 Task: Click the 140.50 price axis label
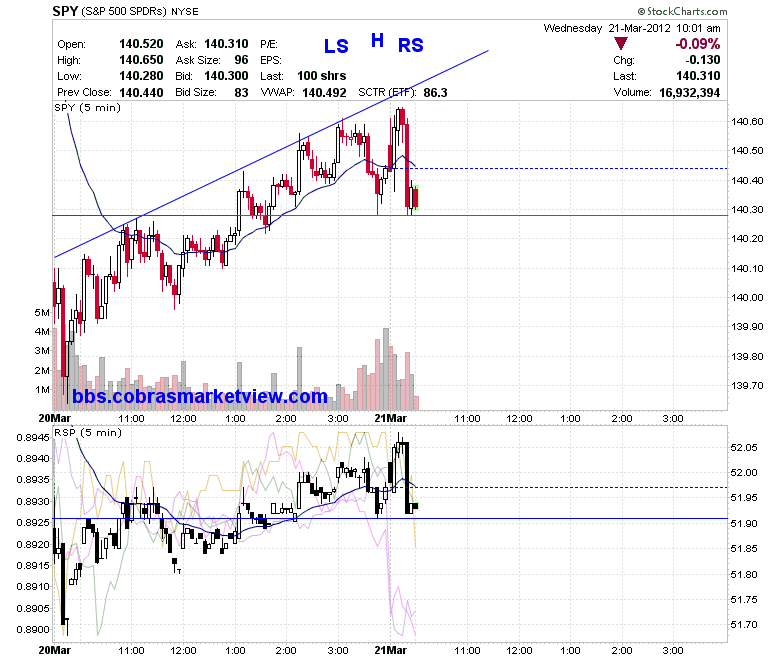tap(747, 151)
